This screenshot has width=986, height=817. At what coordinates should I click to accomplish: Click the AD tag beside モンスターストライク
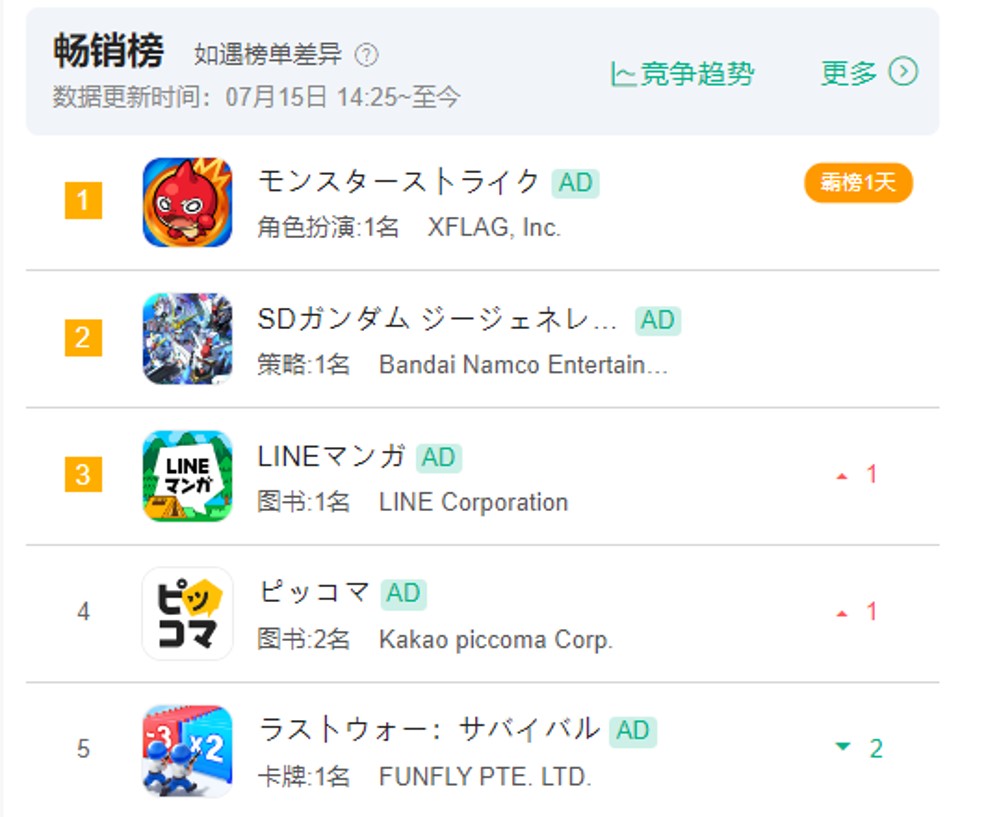pos(575,183)
